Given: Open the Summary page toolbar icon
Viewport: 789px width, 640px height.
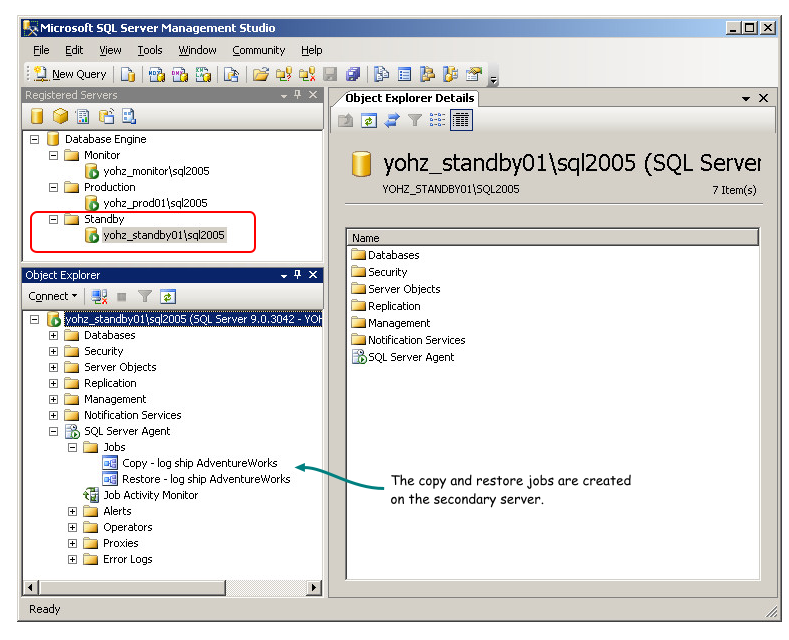Looking at the screenshot, I should click(405, 74).
